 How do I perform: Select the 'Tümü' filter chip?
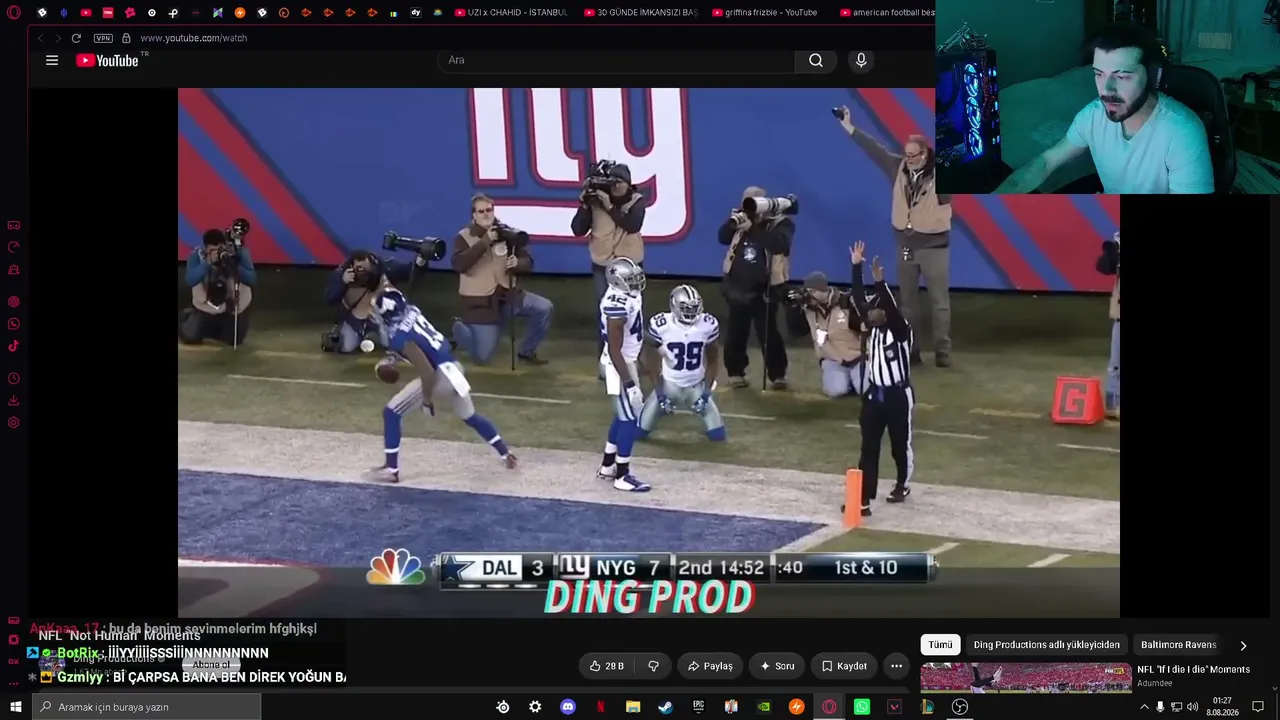point(940,645)
